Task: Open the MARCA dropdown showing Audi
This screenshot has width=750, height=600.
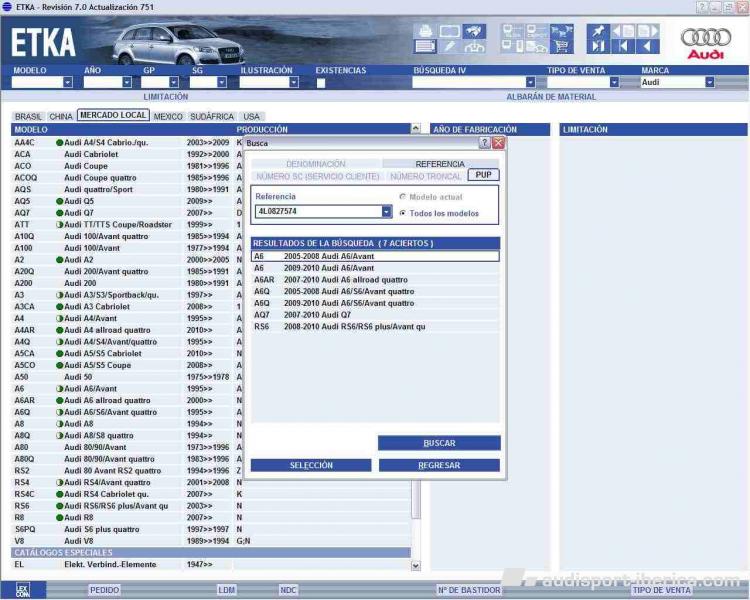Action: 710,82
